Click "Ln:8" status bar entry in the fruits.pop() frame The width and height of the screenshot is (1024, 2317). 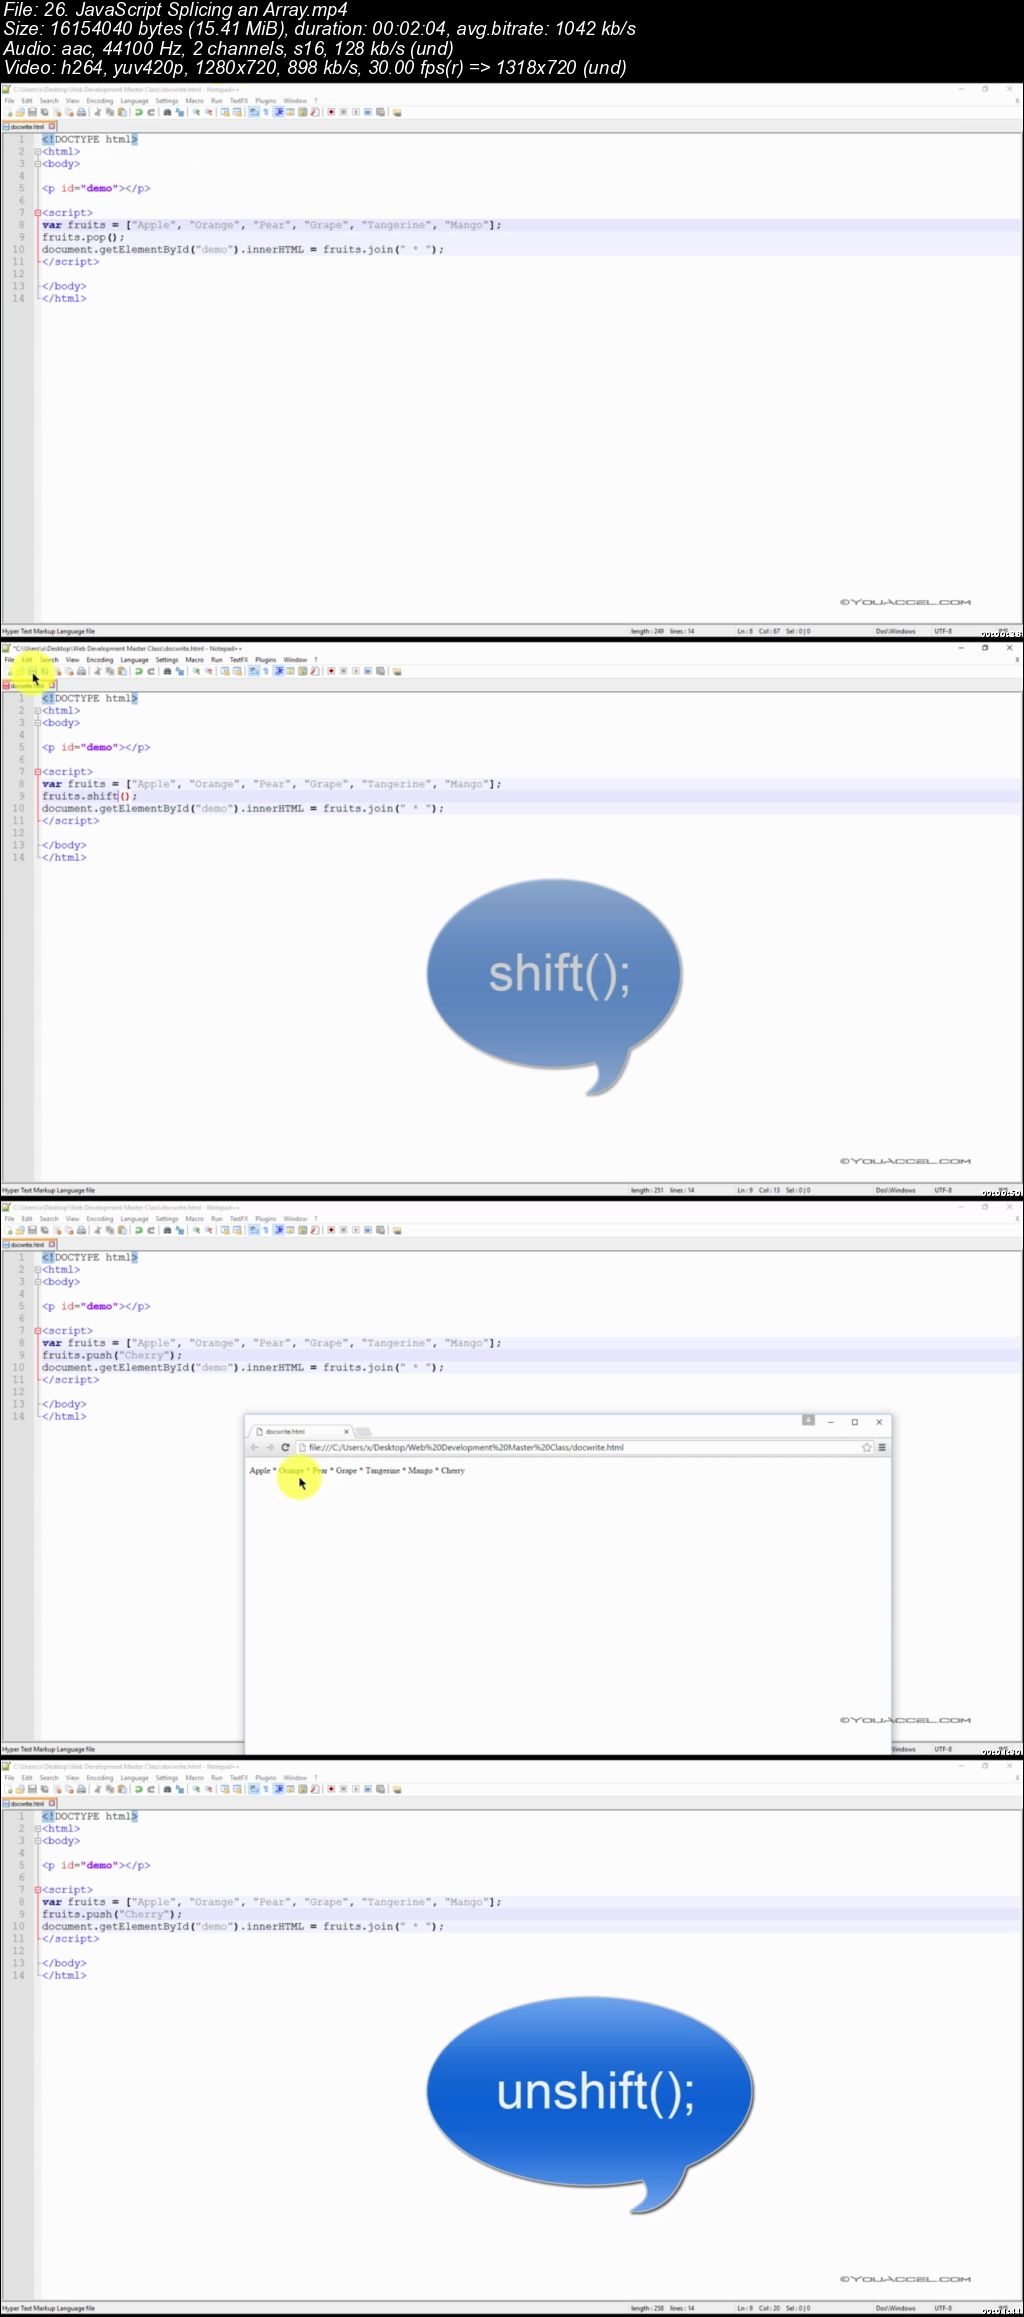click(x=743, y=631)
